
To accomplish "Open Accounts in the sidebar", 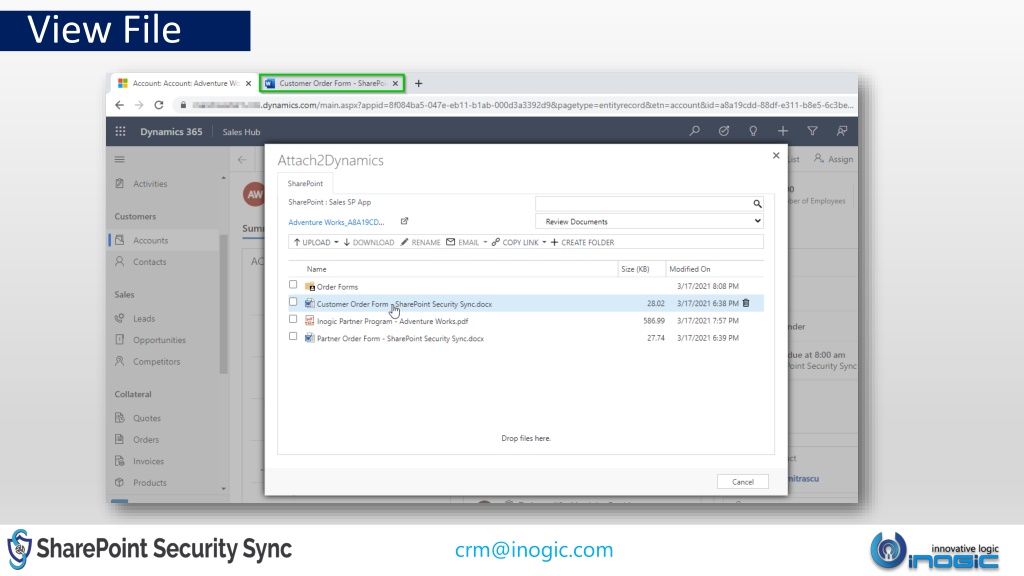I will click(150, 240).
